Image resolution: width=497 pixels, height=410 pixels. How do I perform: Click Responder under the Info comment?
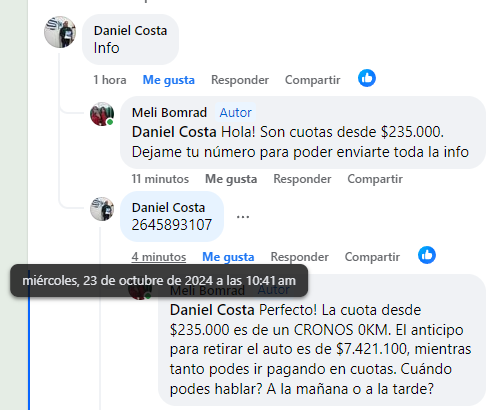[x=240, y=80]
